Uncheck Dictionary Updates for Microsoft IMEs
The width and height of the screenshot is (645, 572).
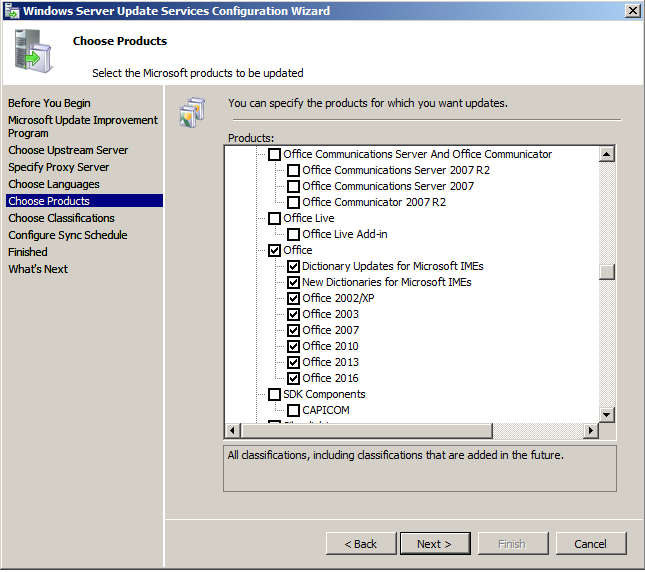[293, 266]
